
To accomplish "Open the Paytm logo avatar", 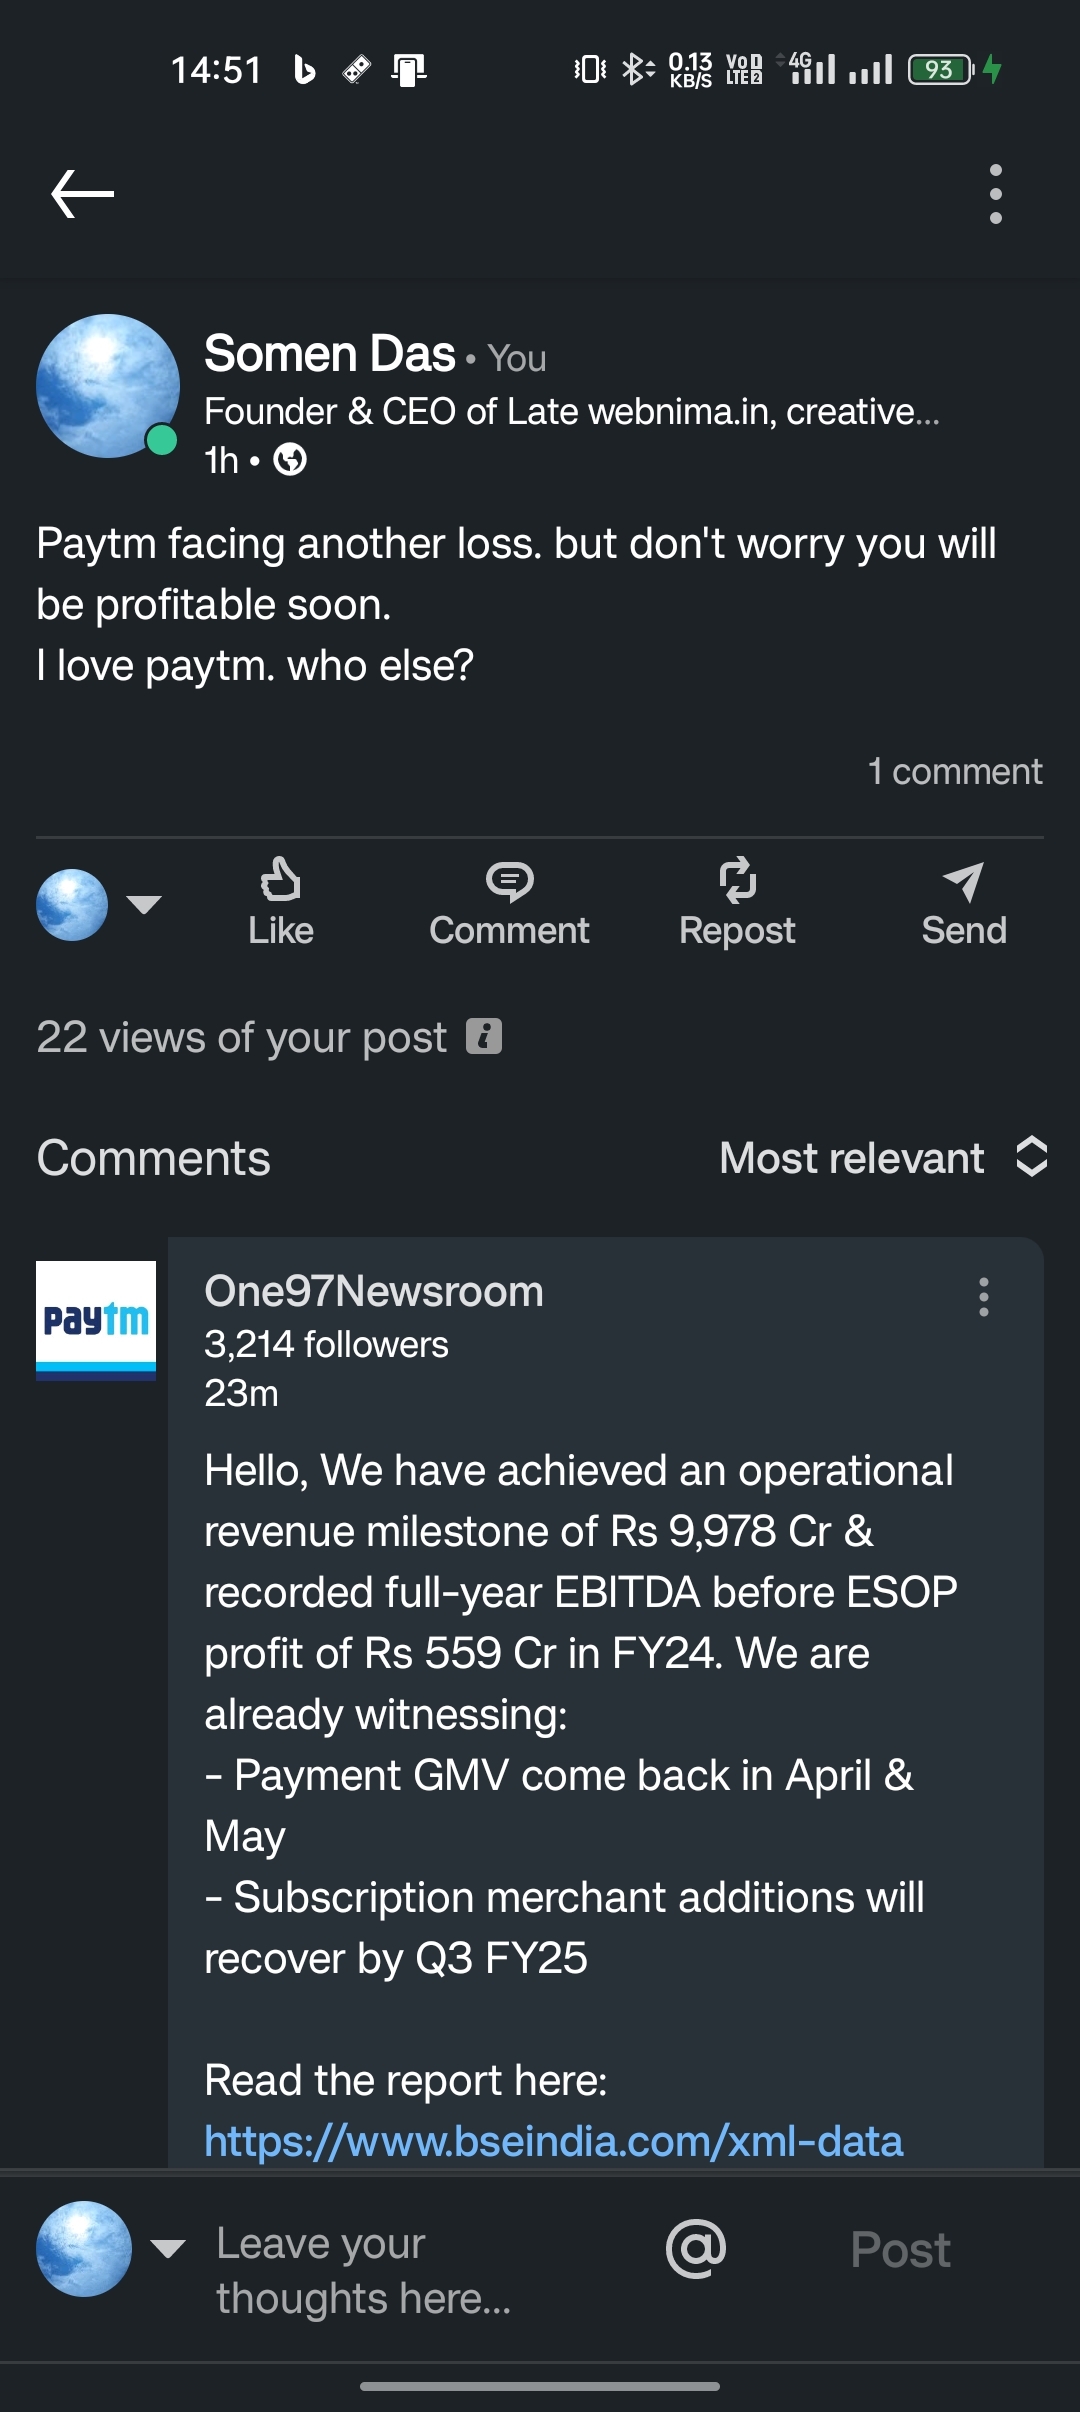I will [x=96, y=1320].
